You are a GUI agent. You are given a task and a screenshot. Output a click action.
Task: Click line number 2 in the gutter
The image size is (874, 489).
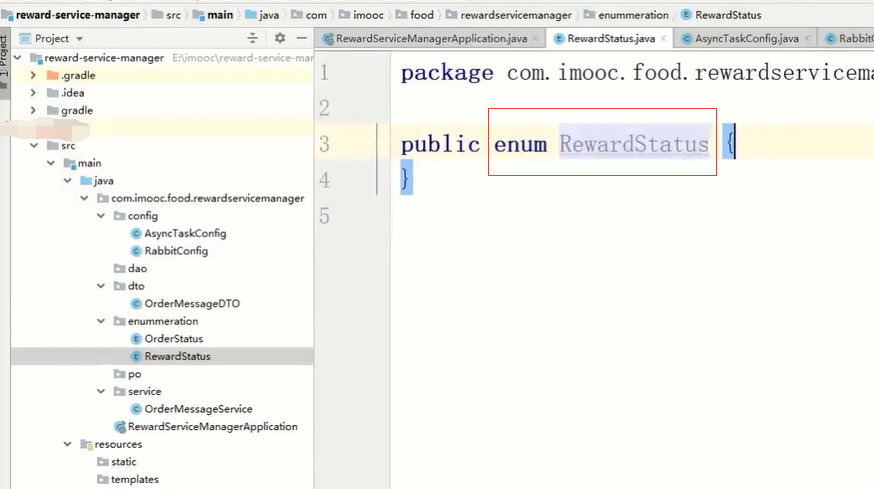(x=324, y=108)
